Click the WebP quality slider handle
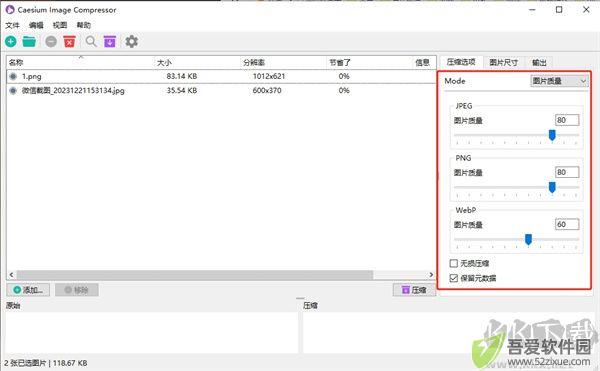The image size is (600, 371). click(x=528, y=239)
